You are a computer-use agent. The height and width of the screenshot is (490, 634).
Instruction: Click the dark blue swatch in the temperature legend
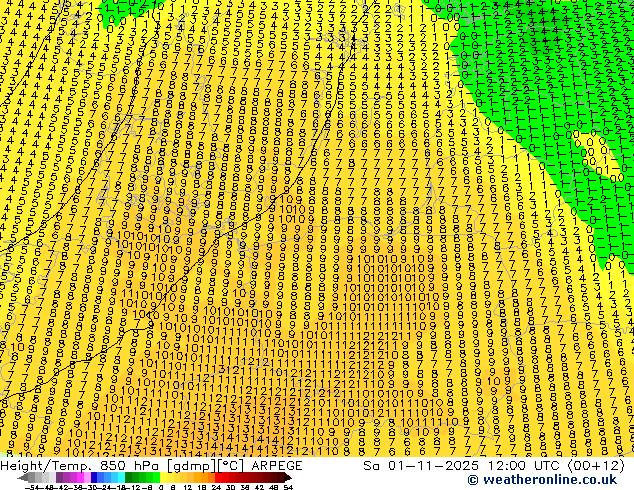click(94, 477)
